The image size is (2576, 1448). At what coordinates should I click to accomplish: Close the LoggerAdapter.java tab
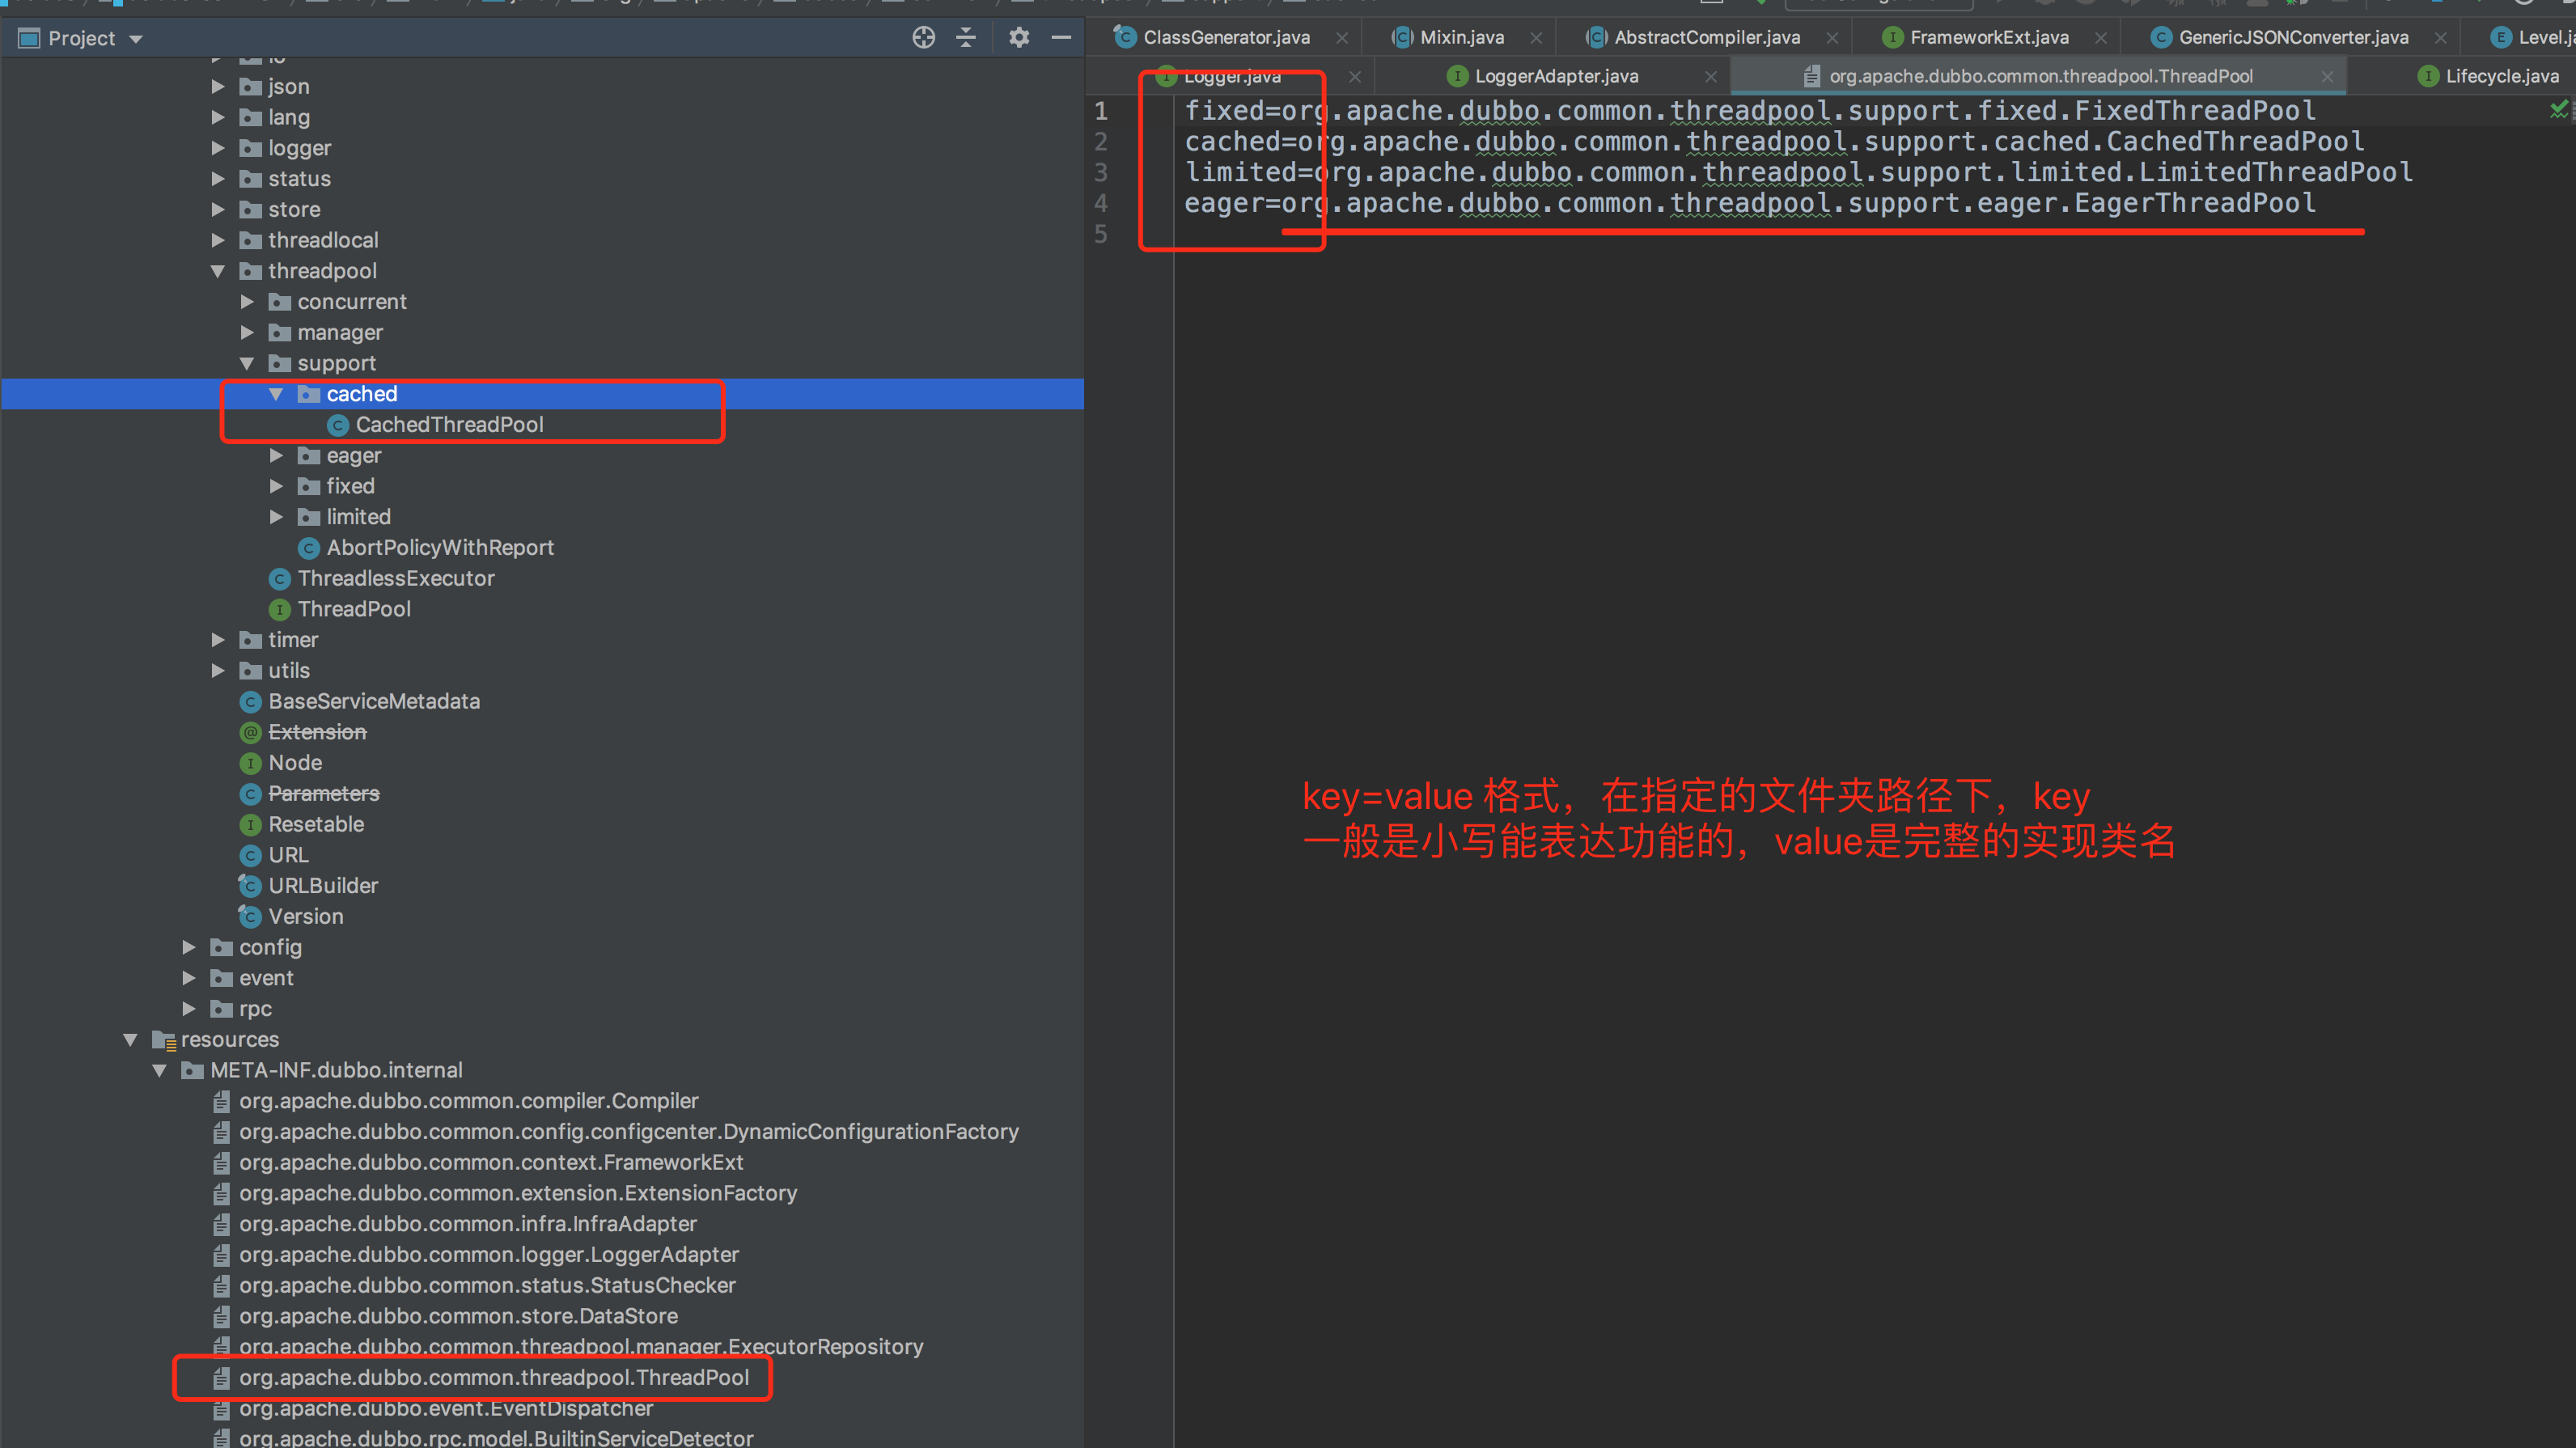[x=1711, y=76]
